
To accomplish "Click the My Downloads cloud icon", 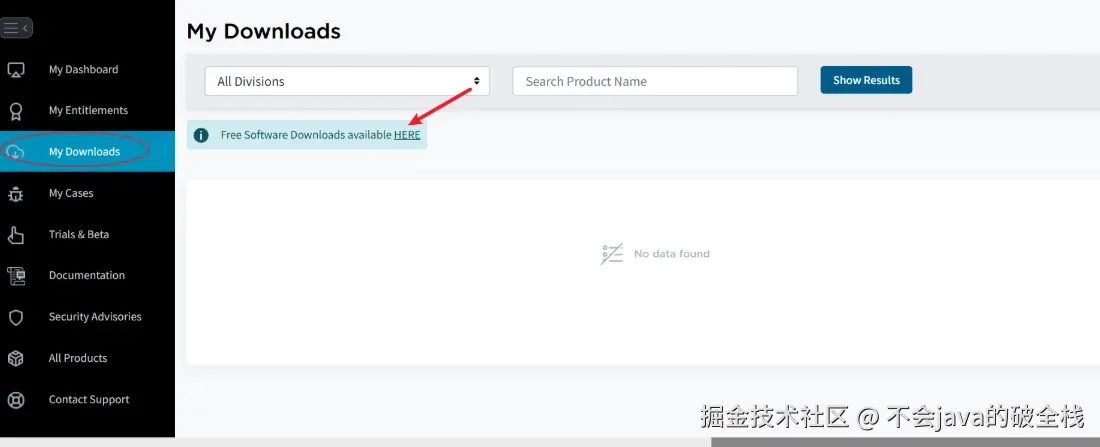I will pyautogui.click(x=15, y=152).
